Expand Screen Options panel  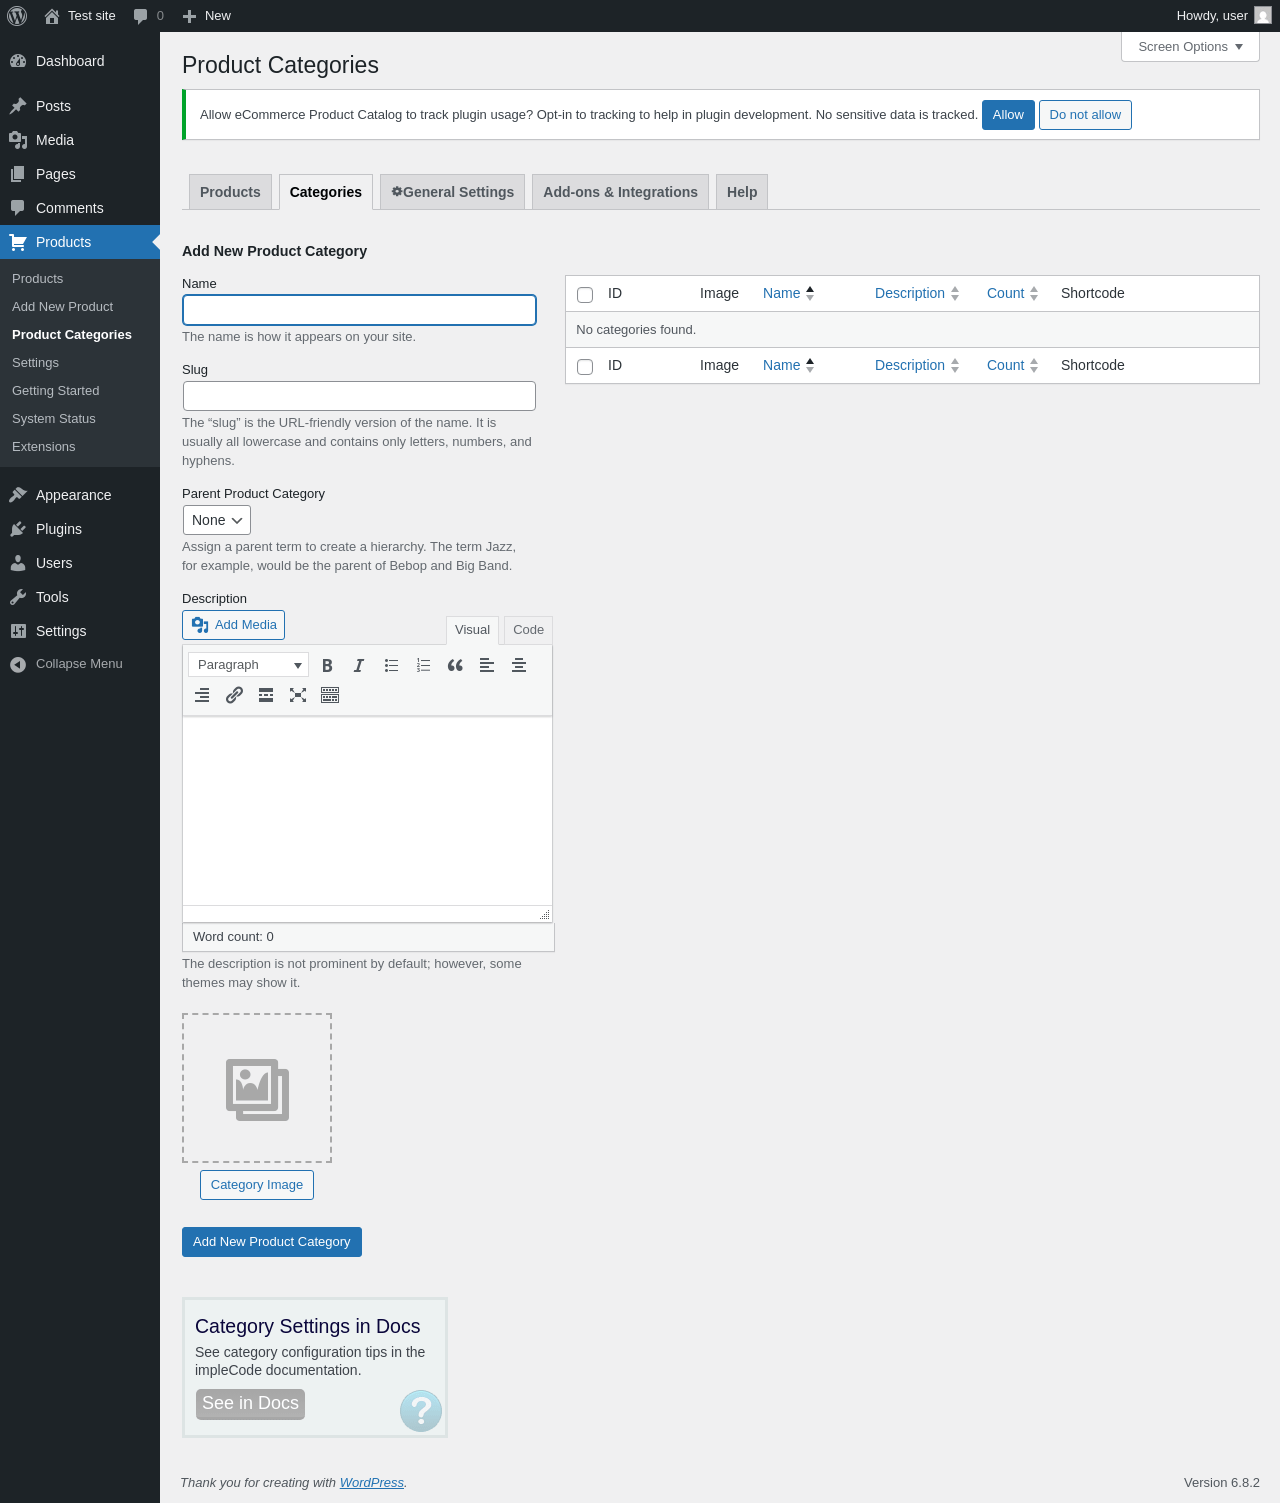(1190, 47)
